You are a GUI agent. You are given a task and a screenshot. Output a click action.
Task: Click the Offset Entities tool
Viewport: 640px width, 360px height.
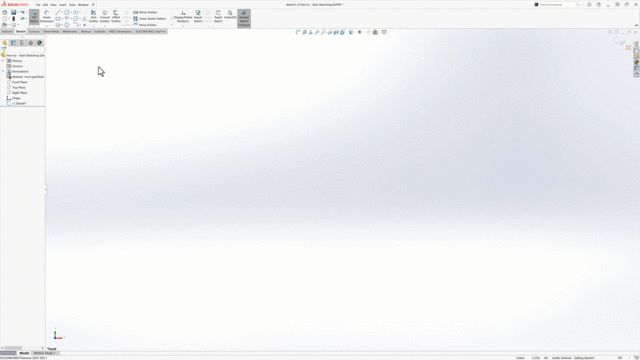[116, 16]
